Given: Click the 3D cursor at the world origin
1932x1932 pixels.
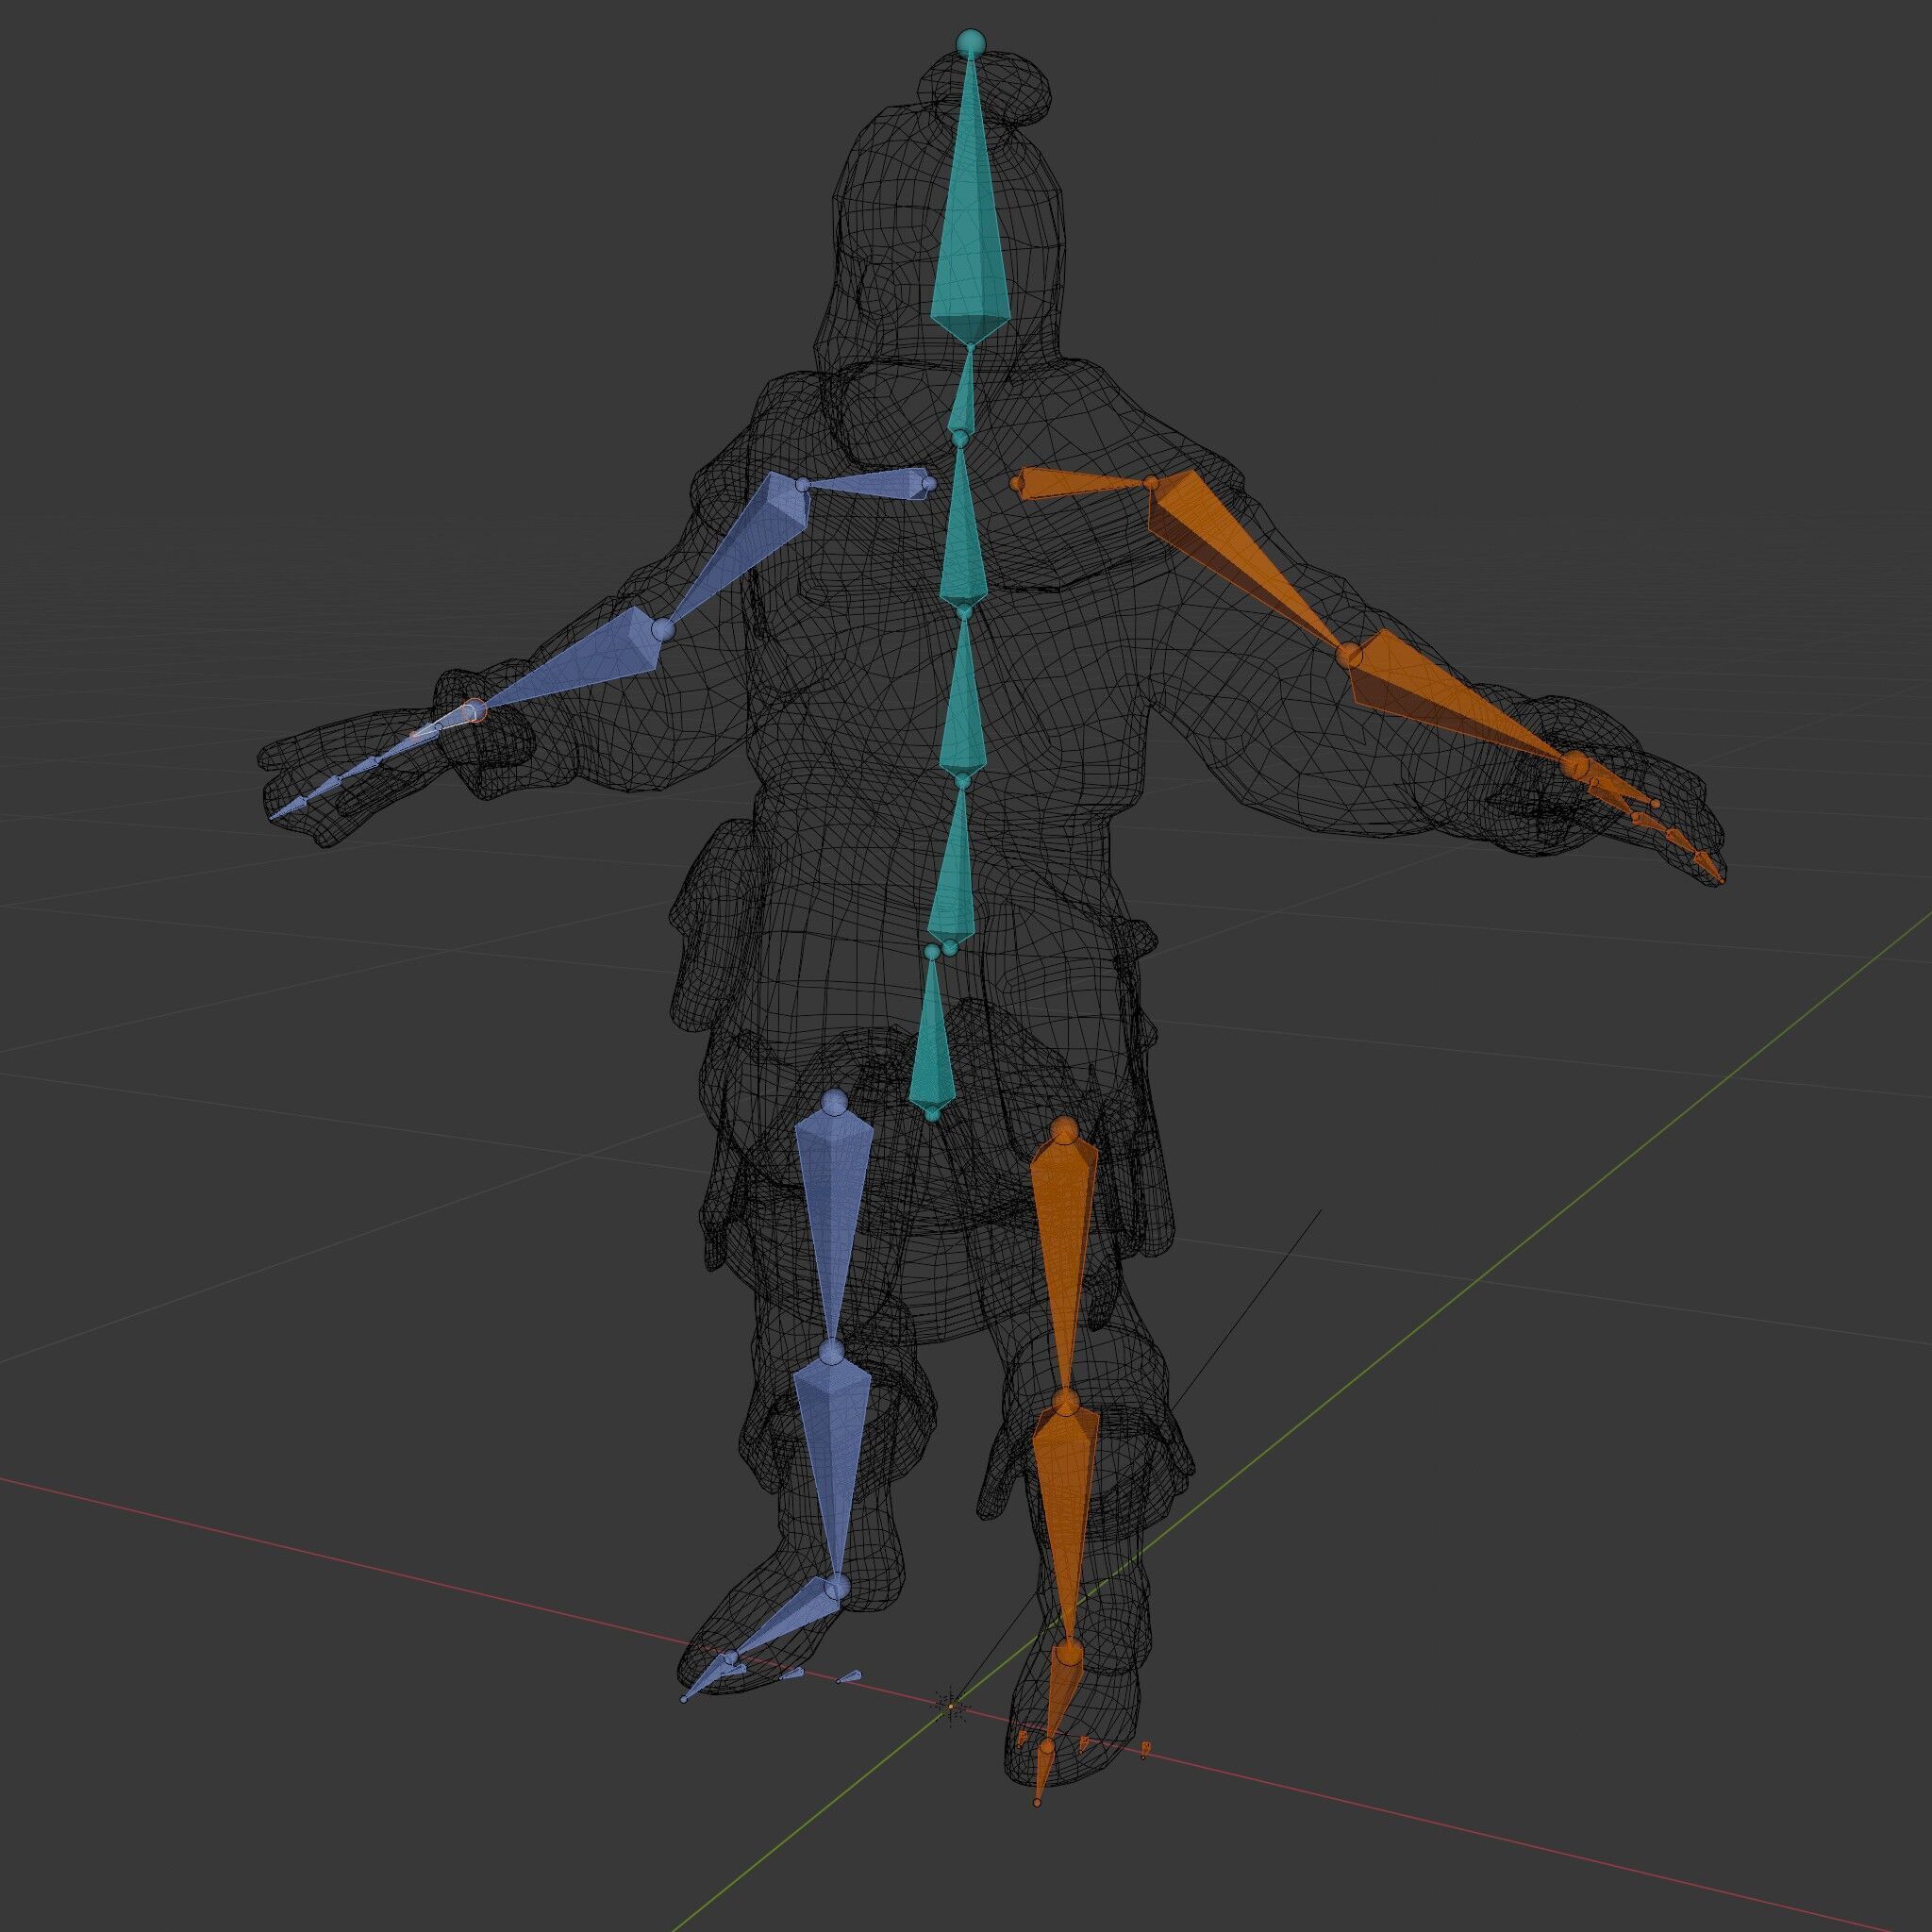Looking at the screenshot, I should 951,1705.
